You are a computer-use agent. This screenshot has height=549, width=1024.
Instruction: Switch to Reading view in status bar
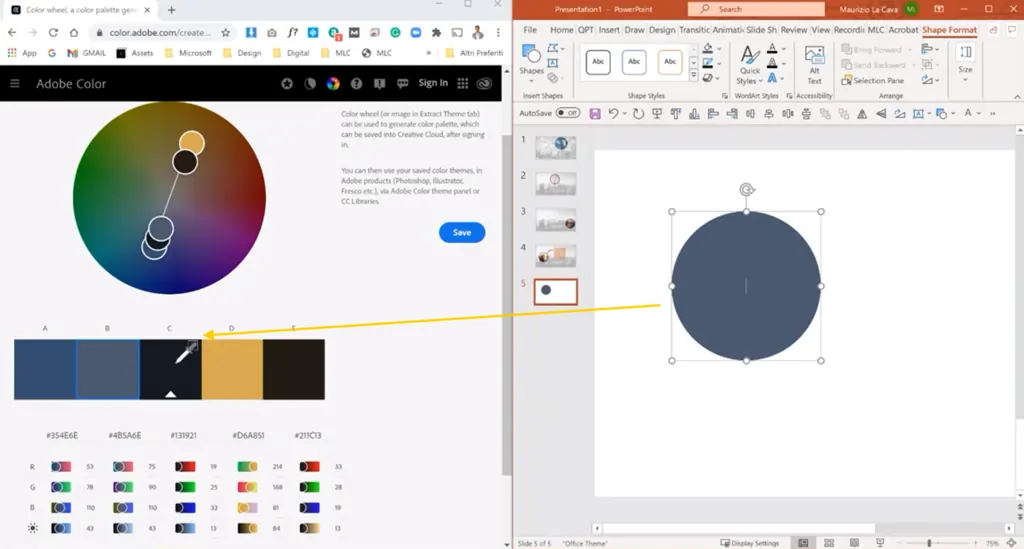[854, 543]
